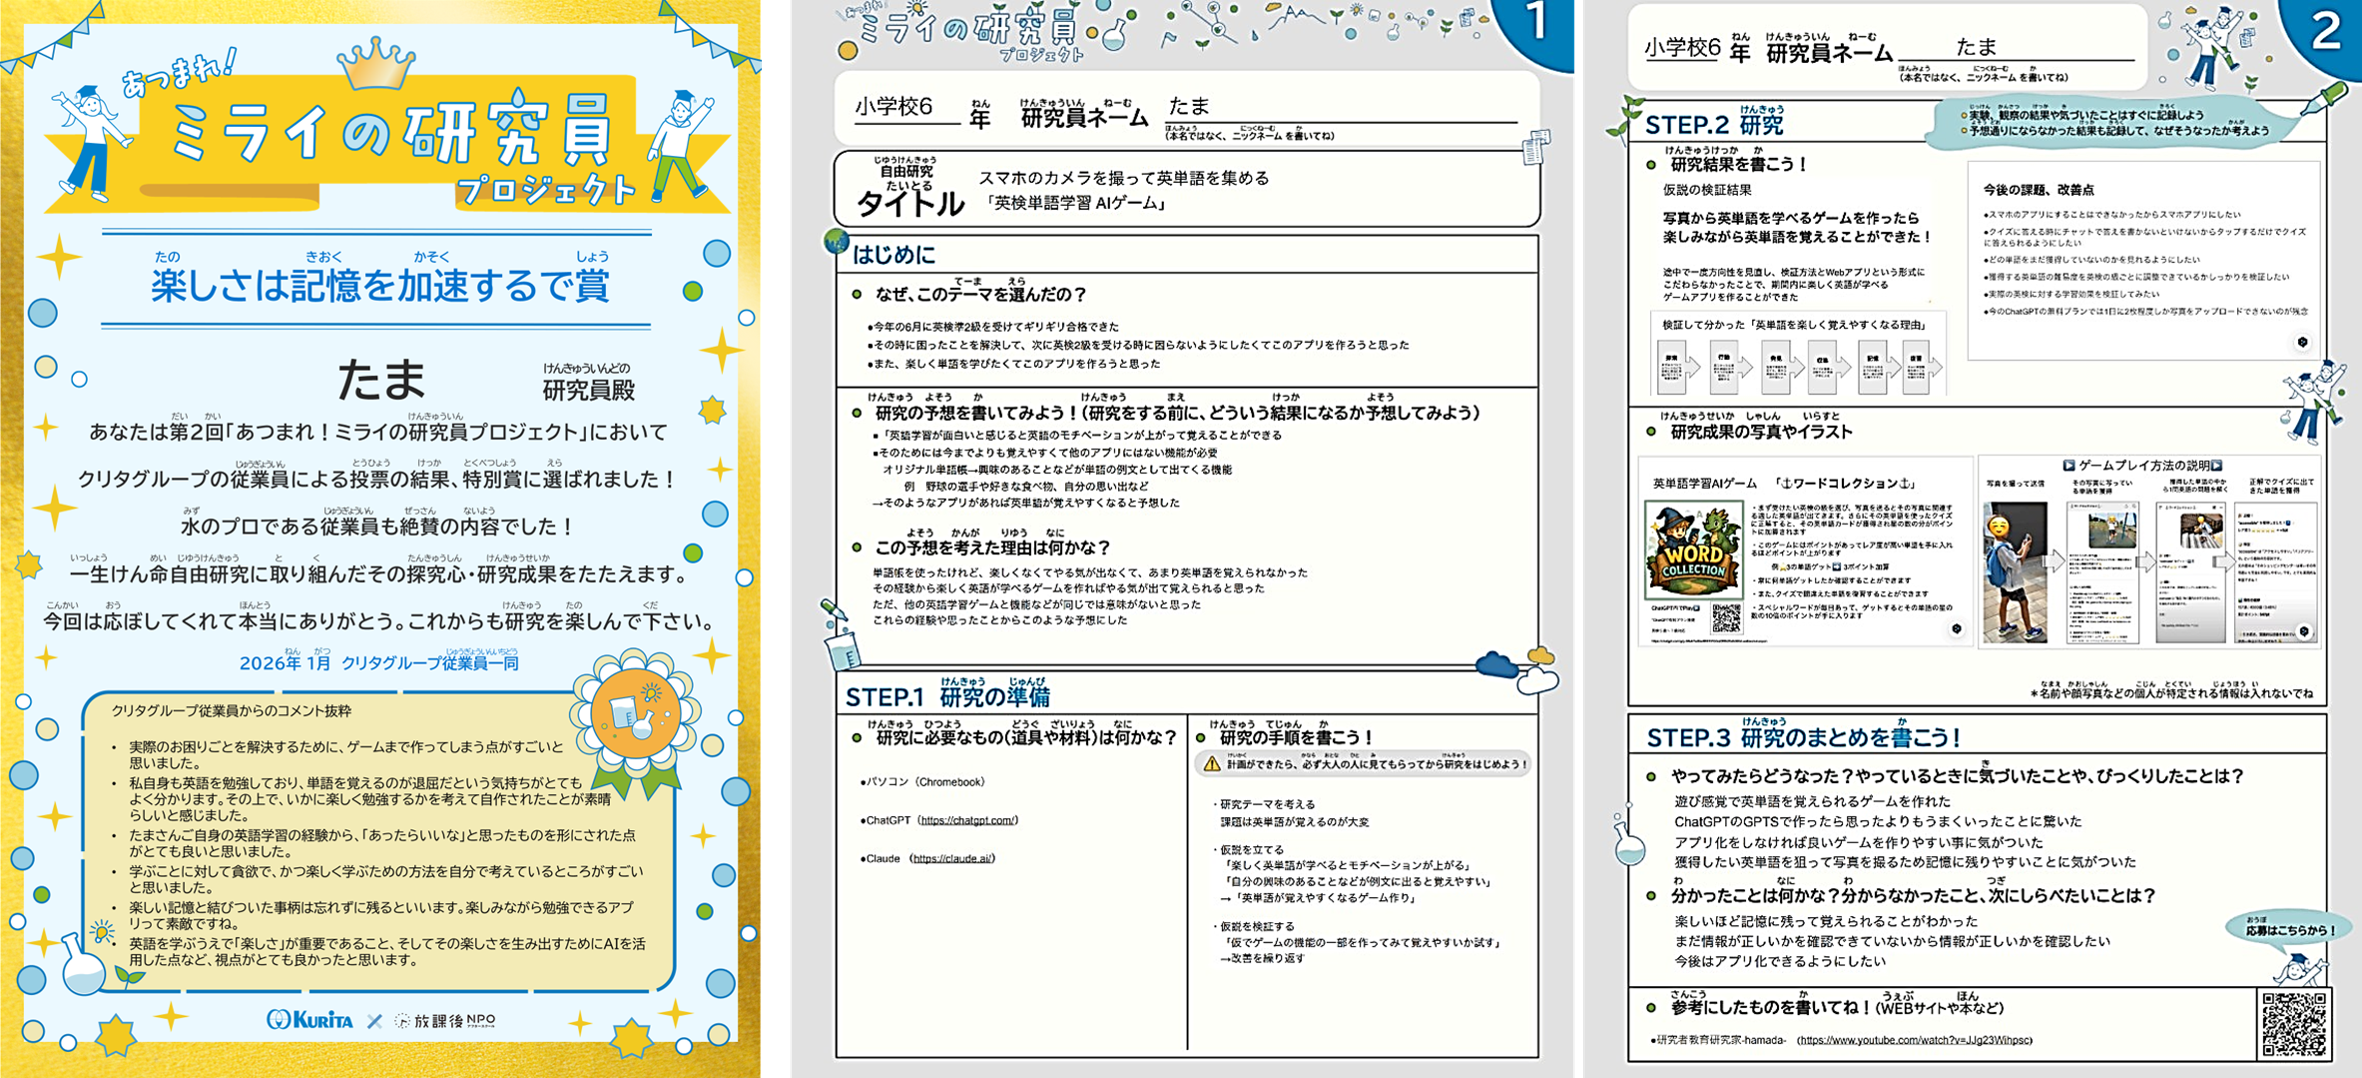
Task: Click the page number 1 circle
Action: click(x=1536, y=25)
